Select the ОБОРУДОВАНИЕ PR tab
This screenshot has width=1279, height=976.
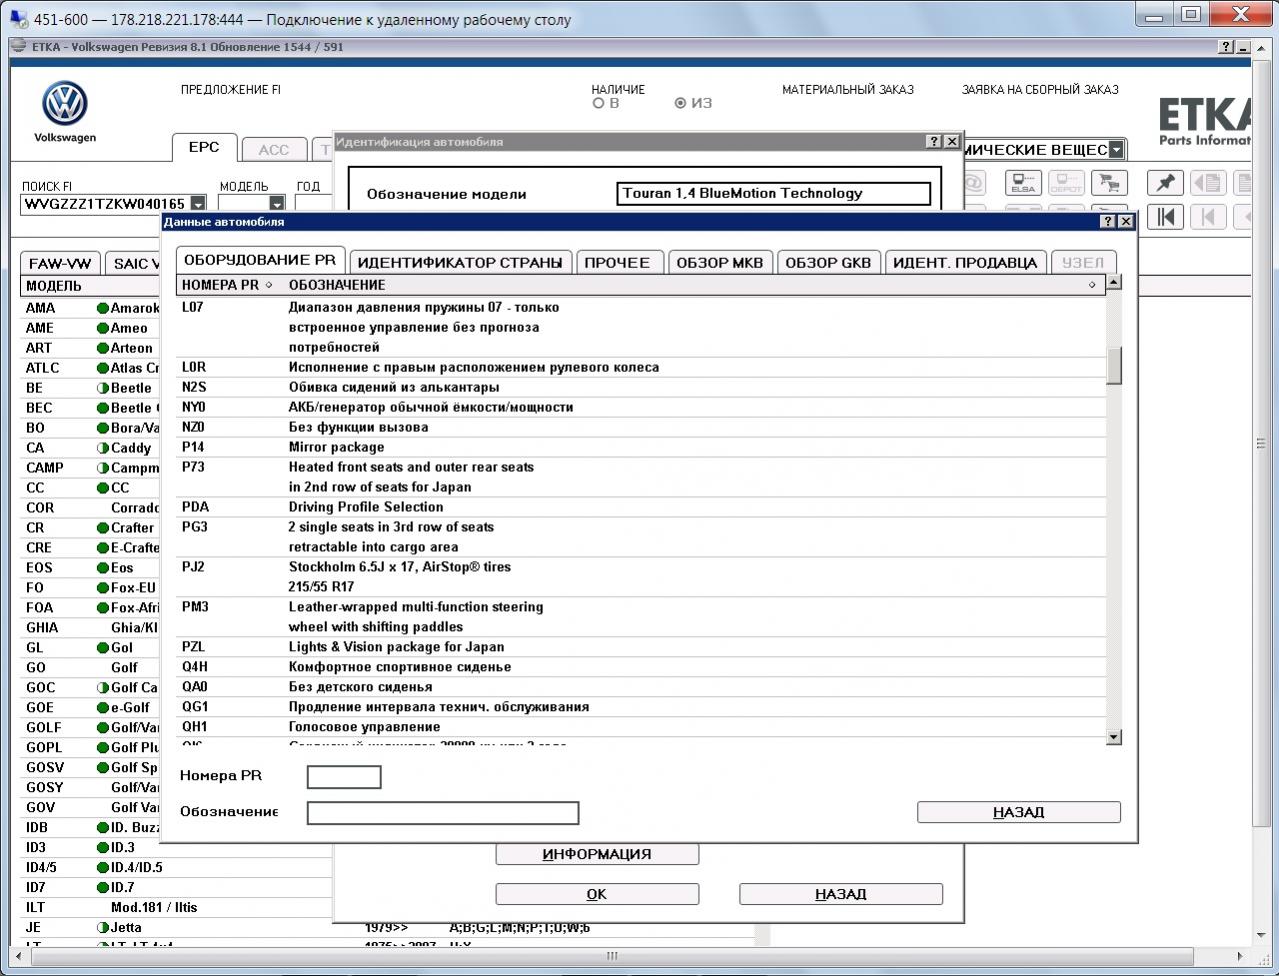click(260, 260)
